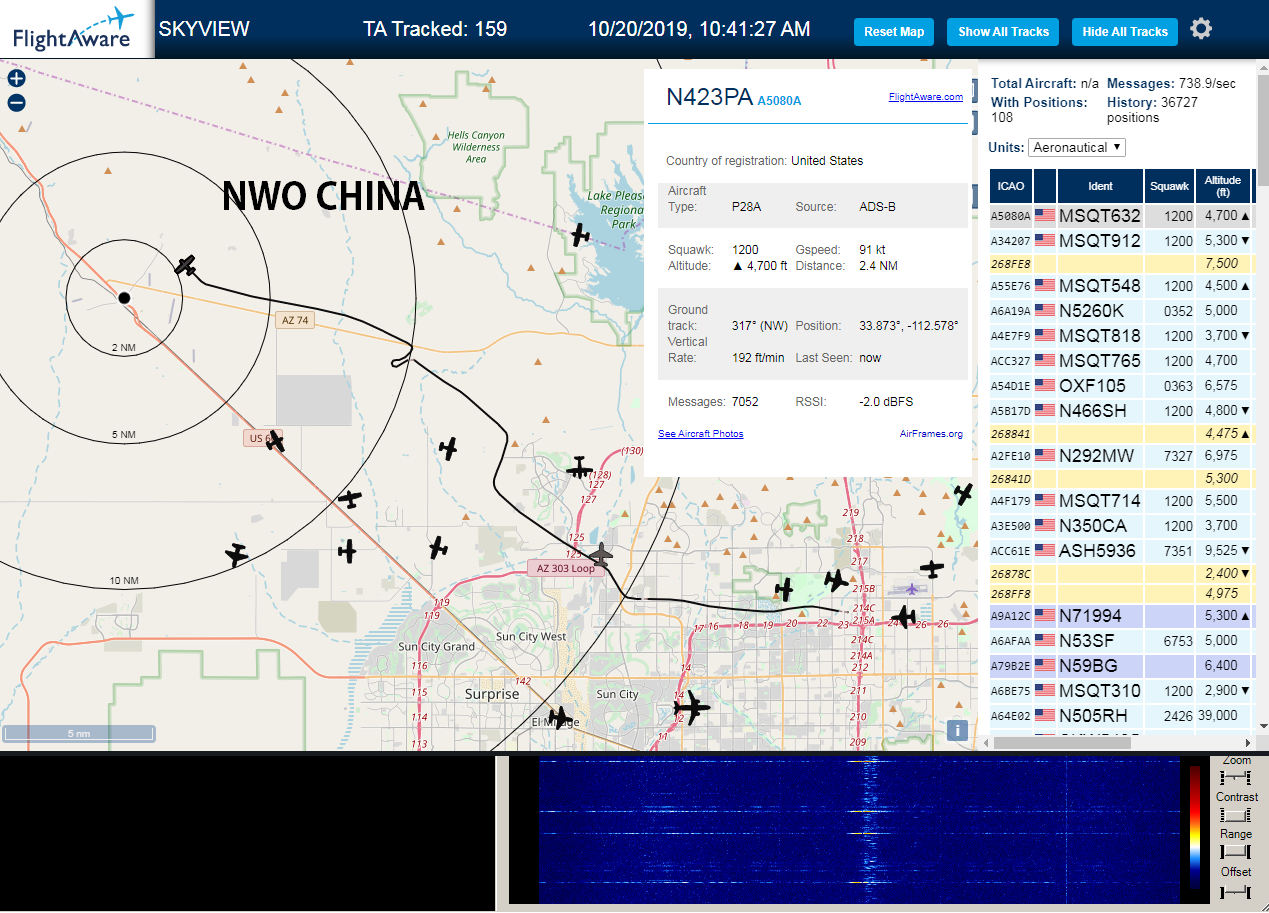The width and height of the screenshot is (1269, 913).
Task: Select the aircraft icon on the US 60 label
Action: (x=275, y=441)
